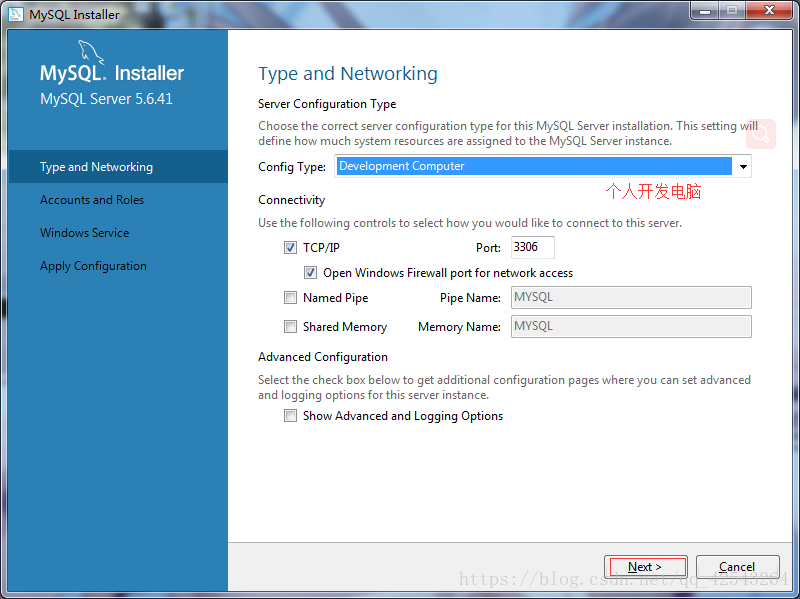800x599 pixels.
Task: Enable the Shared Memory checkbox
Action: (x=290, y=327)
